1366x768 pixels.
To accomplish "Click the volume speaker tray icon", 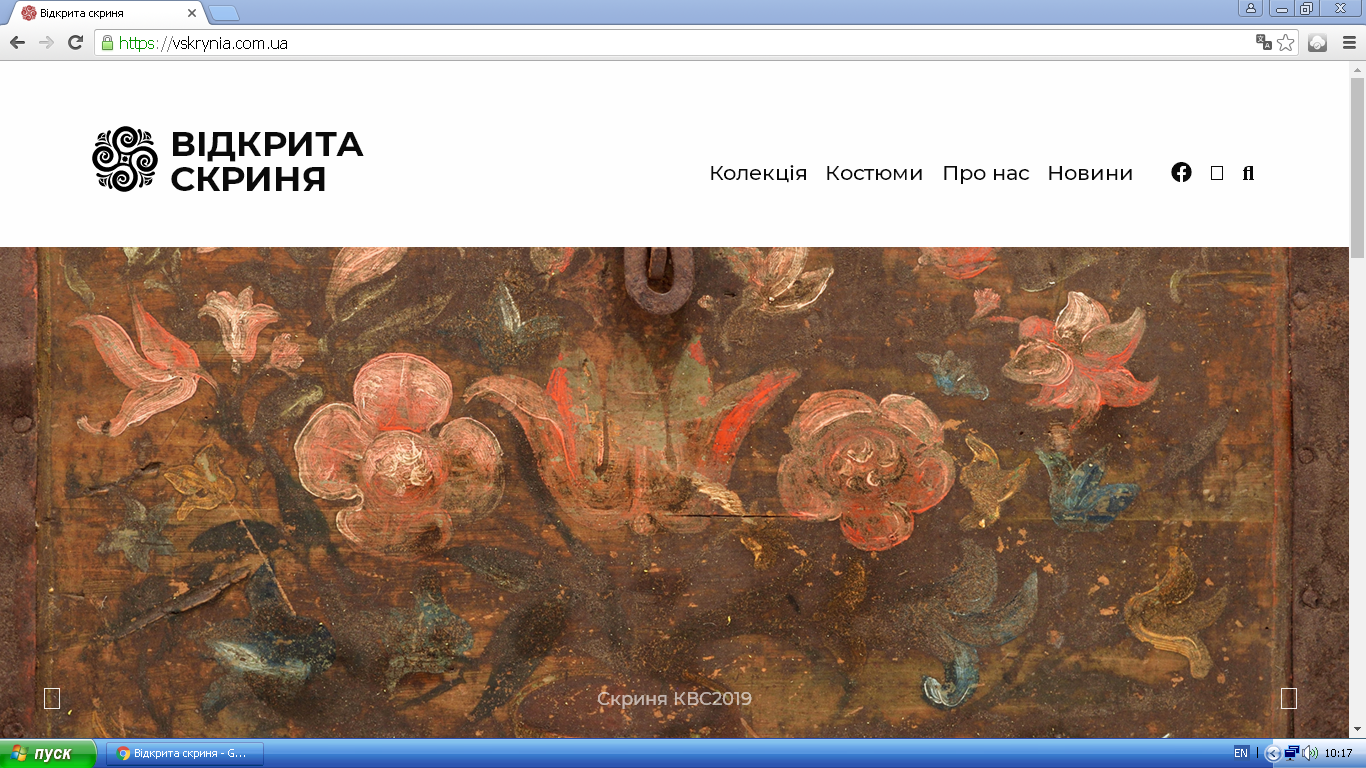I will [1310, 753].
